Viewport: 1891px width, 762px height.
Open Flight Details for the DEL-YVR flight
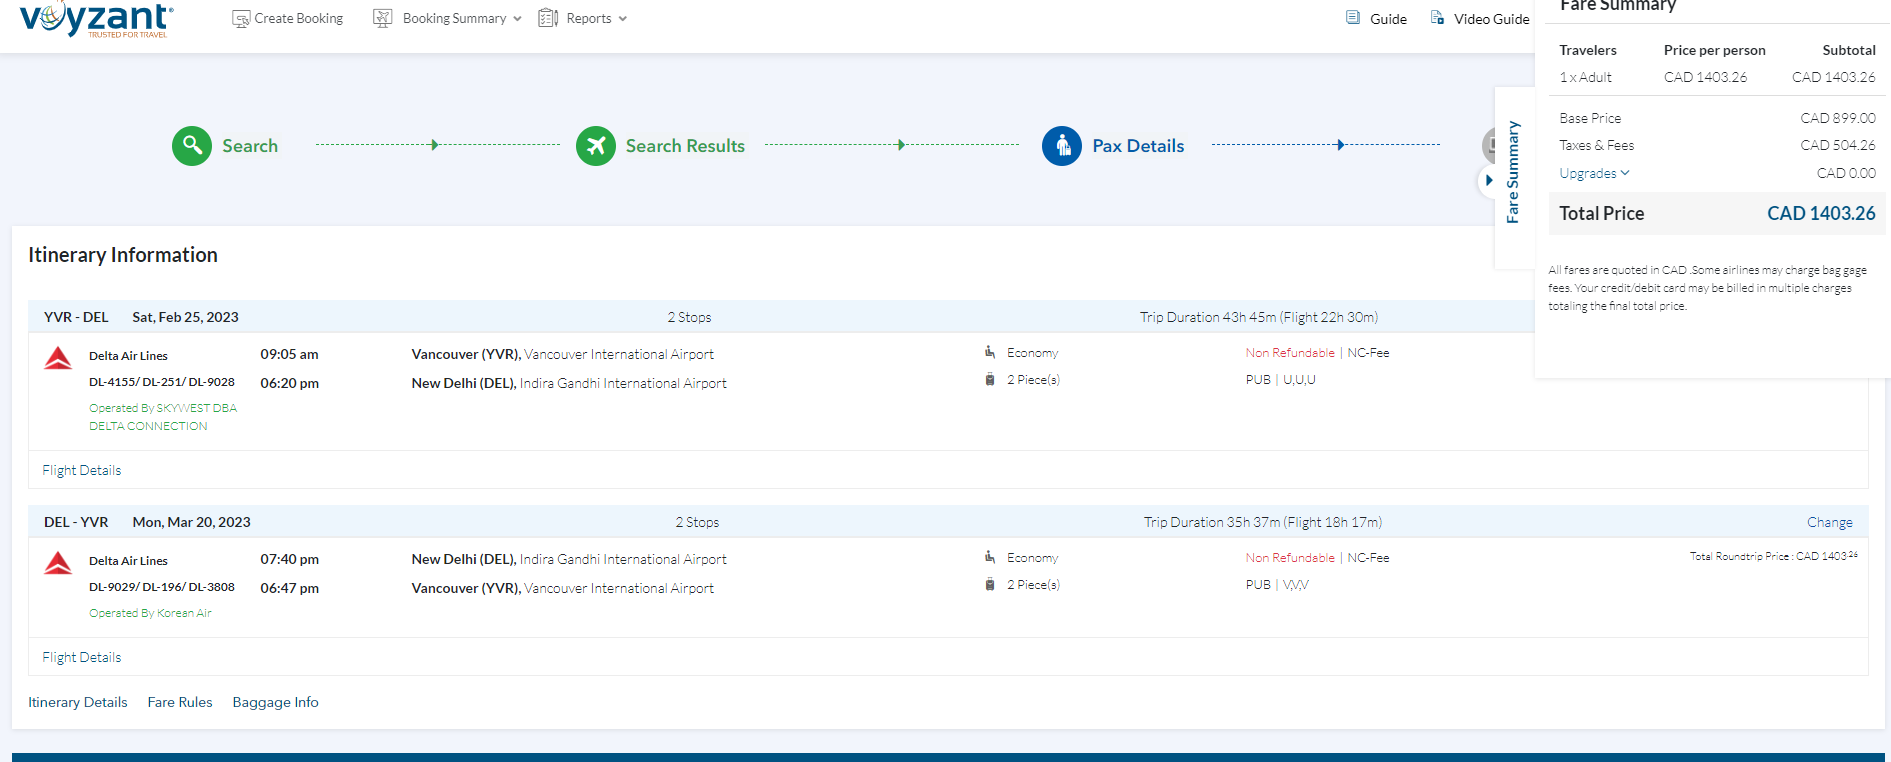[82, 657]
